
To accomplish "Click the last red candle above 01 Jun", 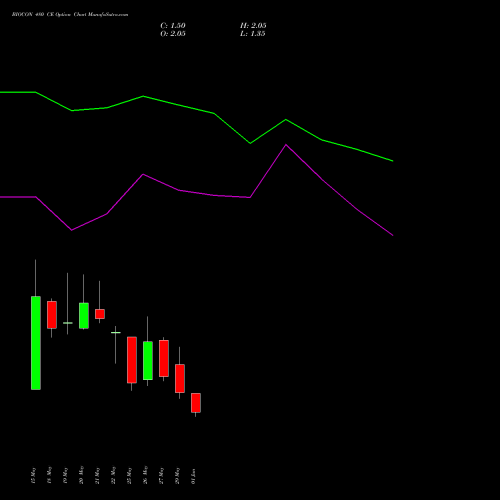I will point(196,403).
